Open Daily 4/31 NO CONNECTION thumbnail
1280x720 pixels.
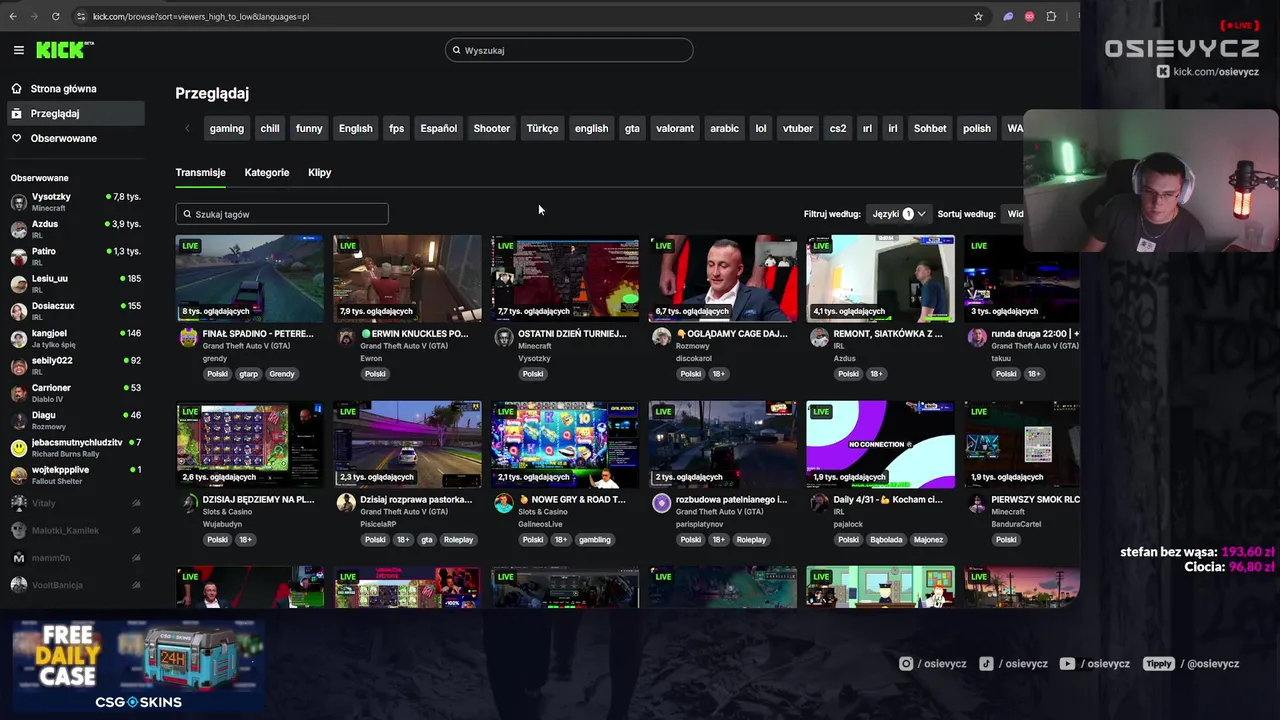click(880, 444)
